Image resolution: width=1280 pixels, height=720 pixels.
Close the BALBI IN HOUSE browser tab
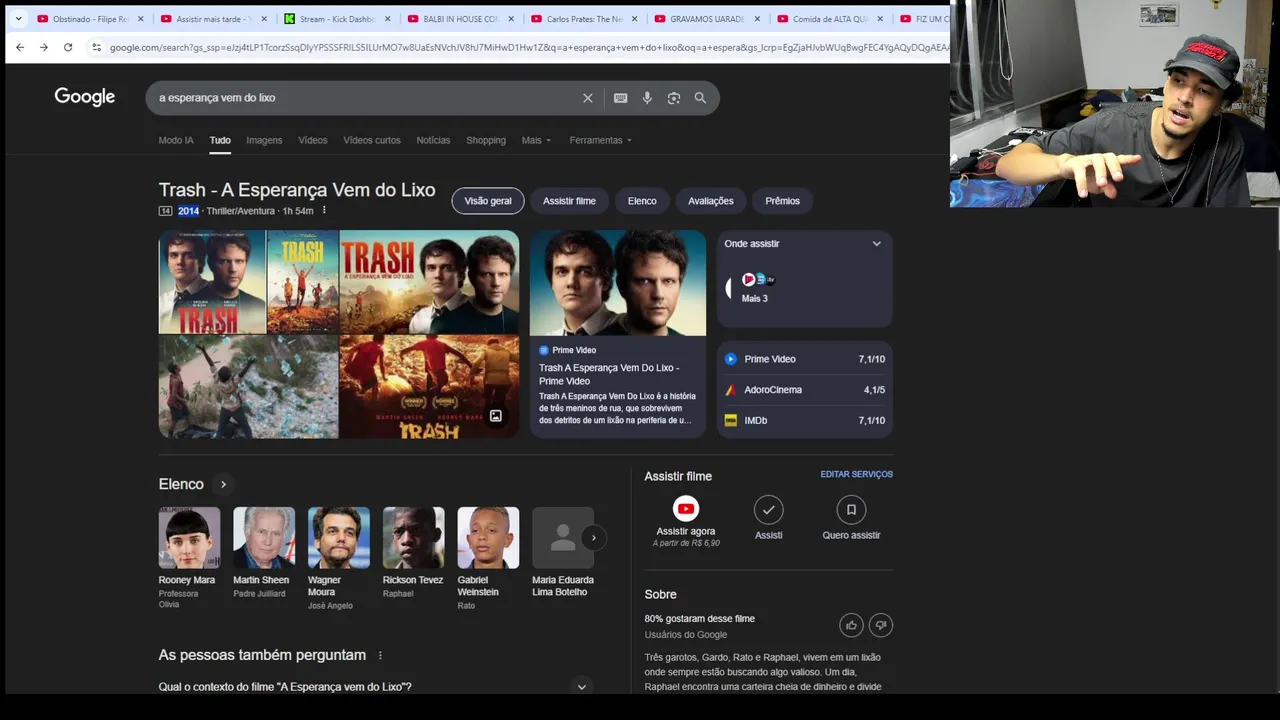[x=511, y=19]
